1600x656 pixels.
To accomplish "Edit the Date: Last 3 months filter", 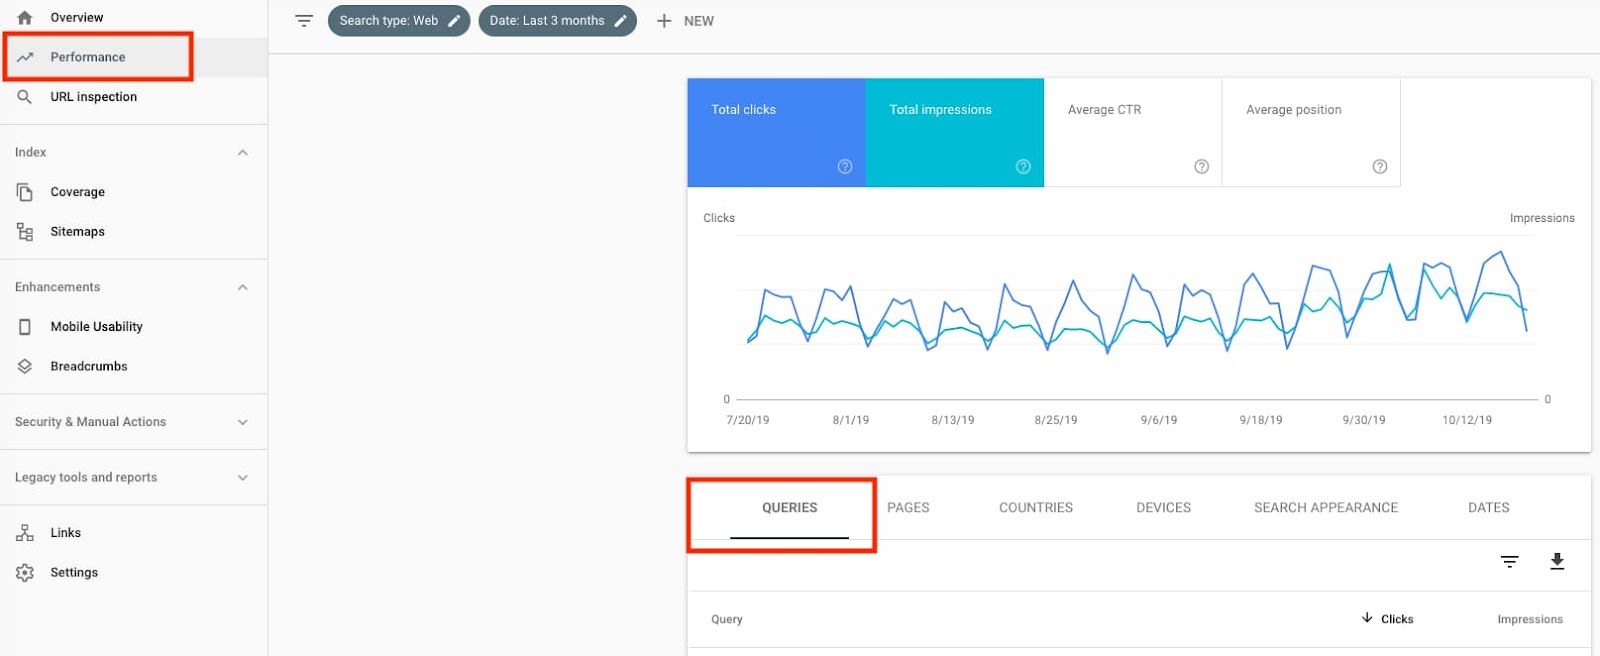I will [x=558, y=21].
